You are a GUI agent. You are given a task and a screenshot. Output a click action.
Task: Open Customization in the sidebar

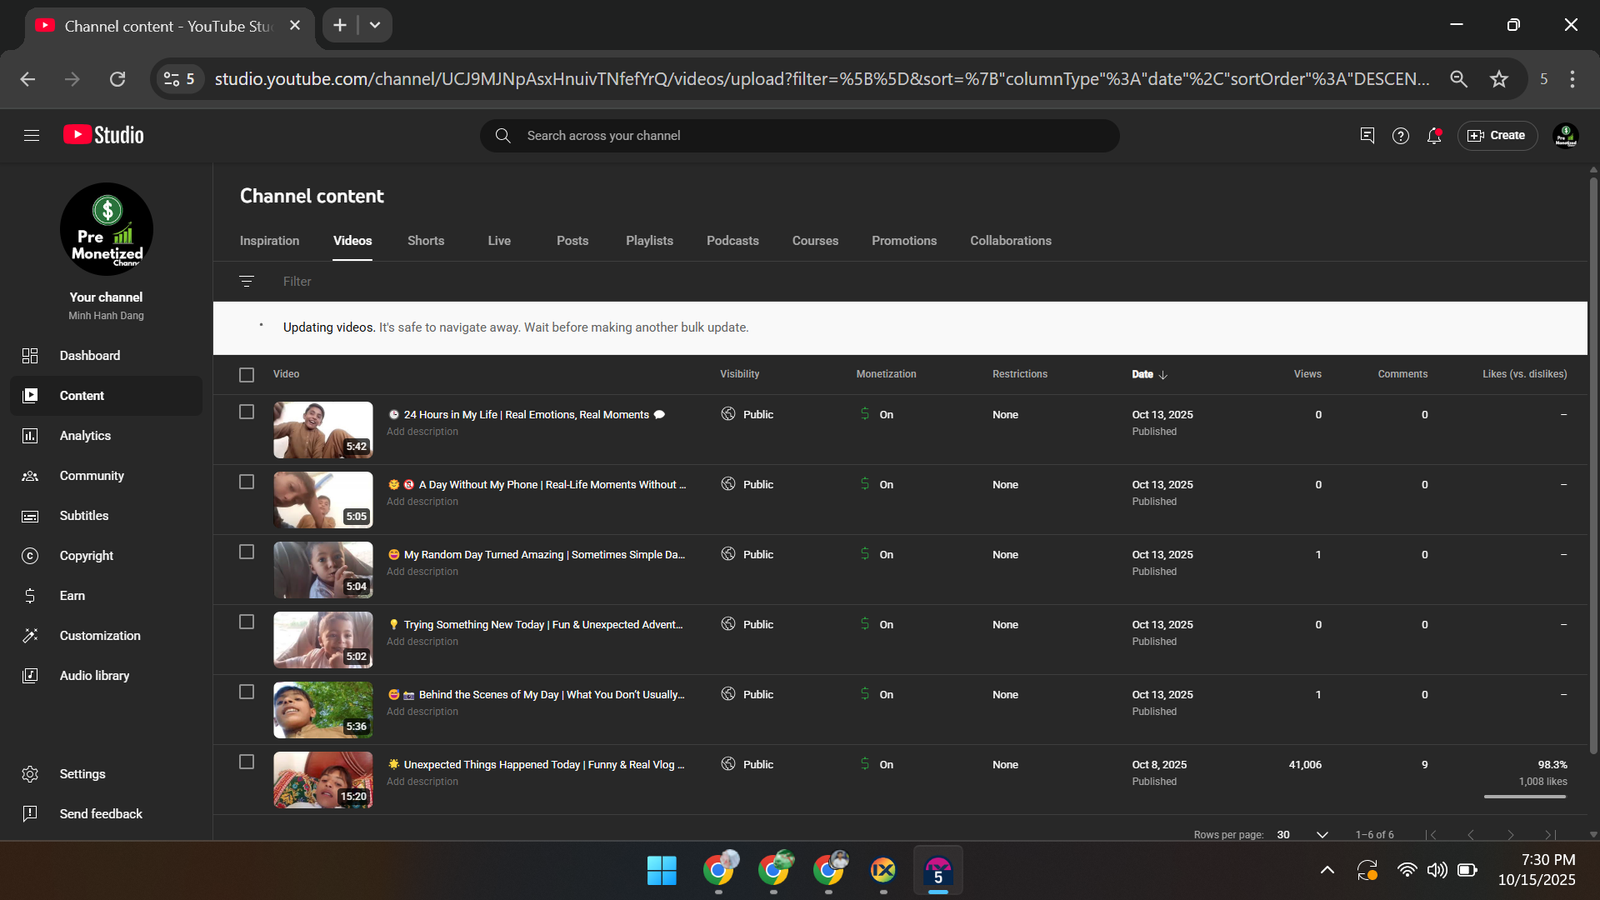tap(99, 636)
